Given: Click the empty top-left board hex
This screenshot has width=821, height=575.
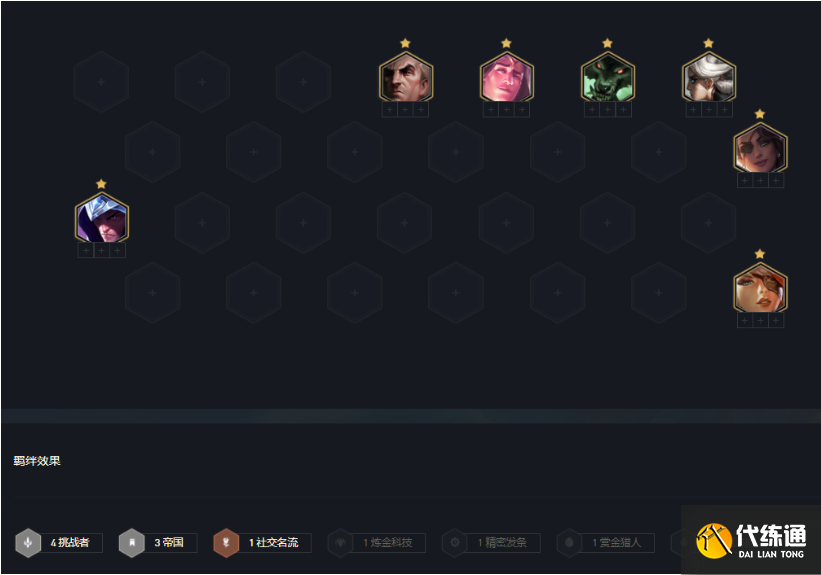Looking at the screenshot, I should (101, 82).
